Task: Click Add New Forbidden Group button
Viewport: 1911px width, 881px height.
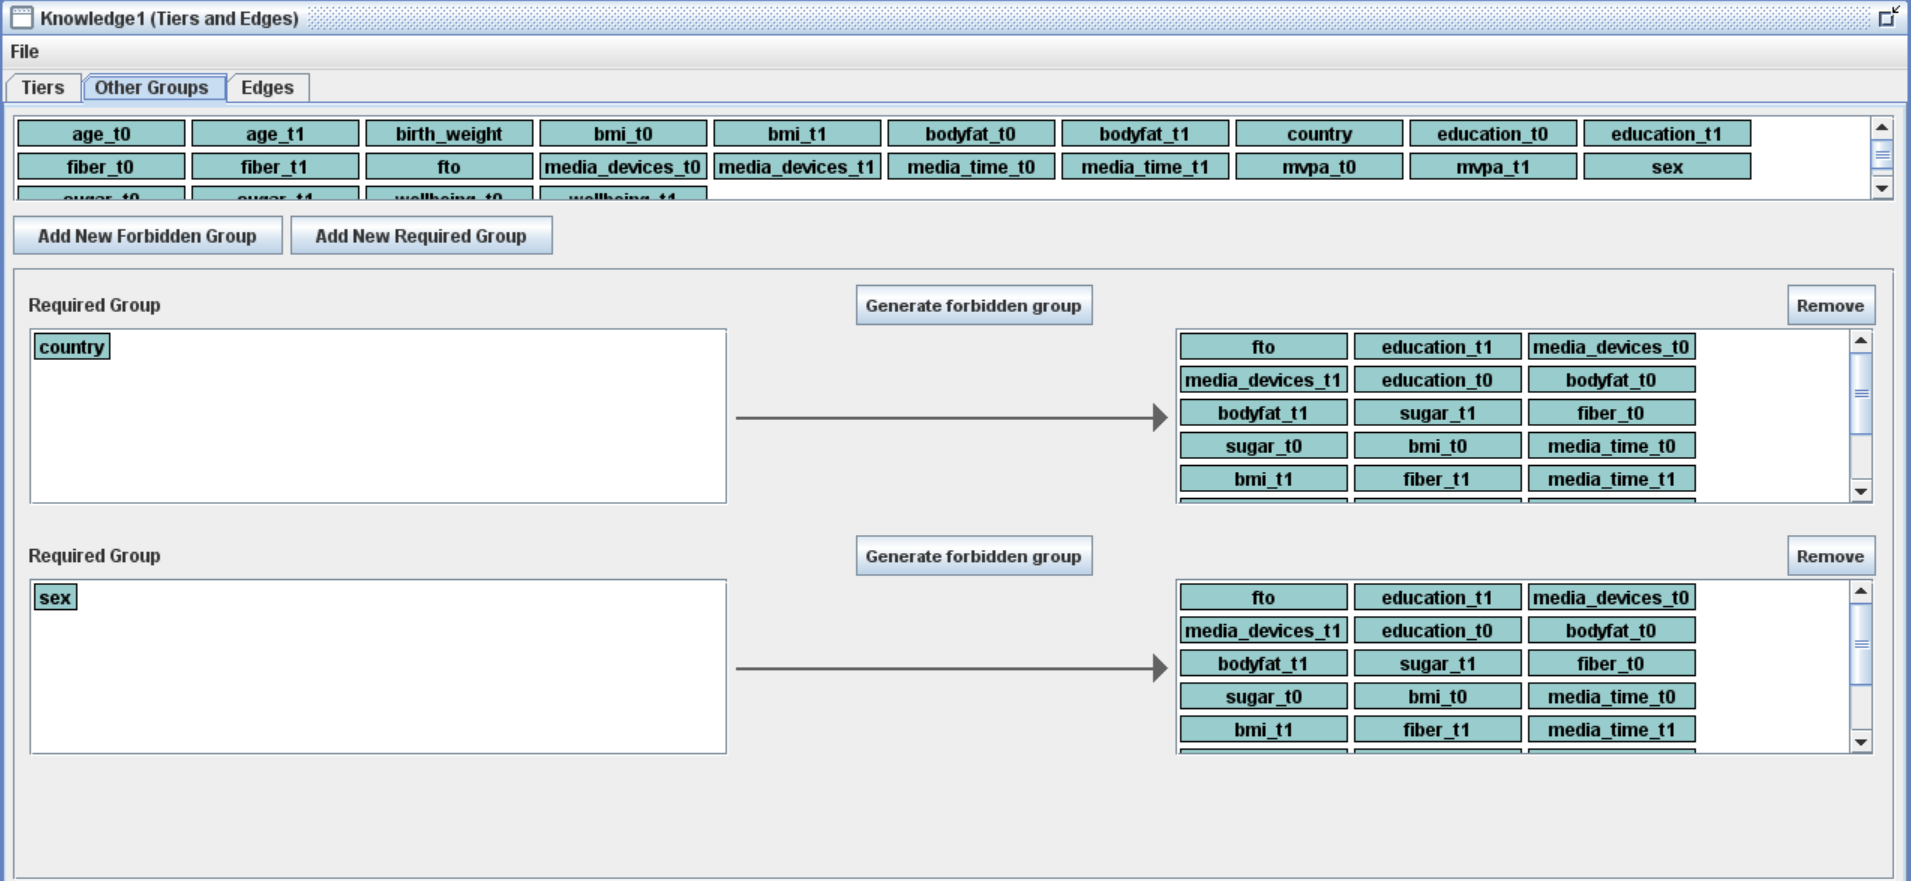Action: click(147, 236)
